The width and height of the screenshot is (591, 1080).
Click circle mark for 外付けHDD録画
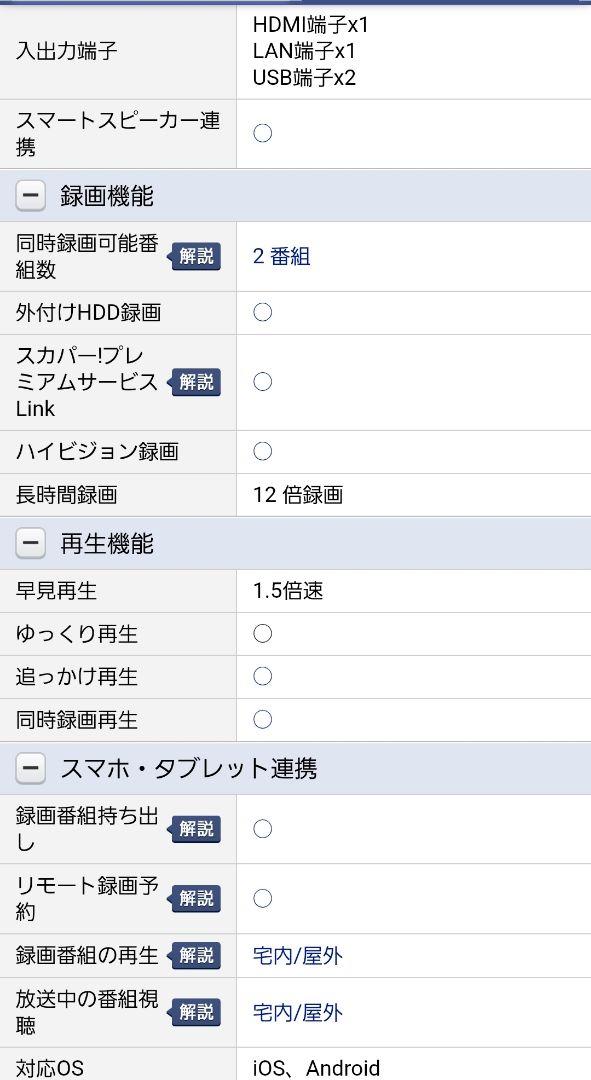(x=262, y=313)
